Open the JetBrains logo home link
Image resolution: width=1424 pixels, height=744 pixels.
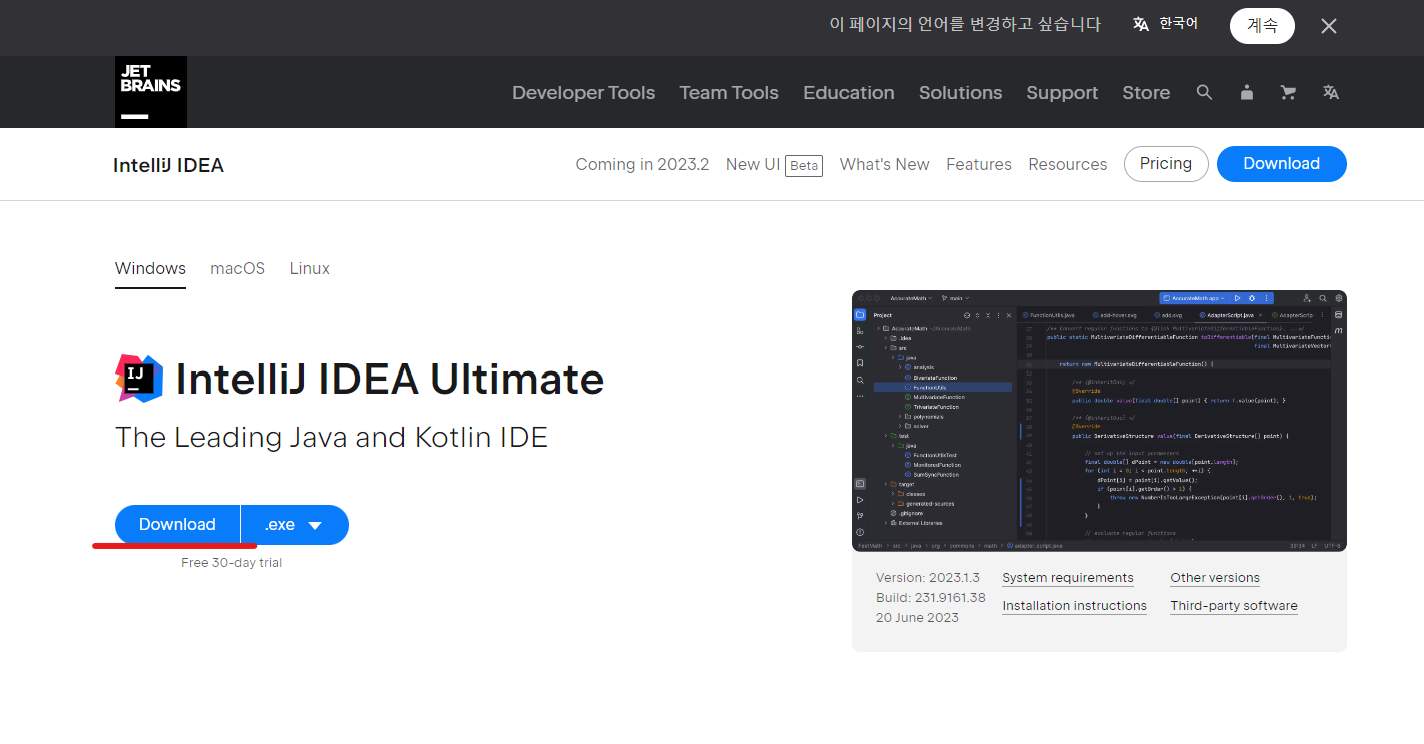[151, 92]
